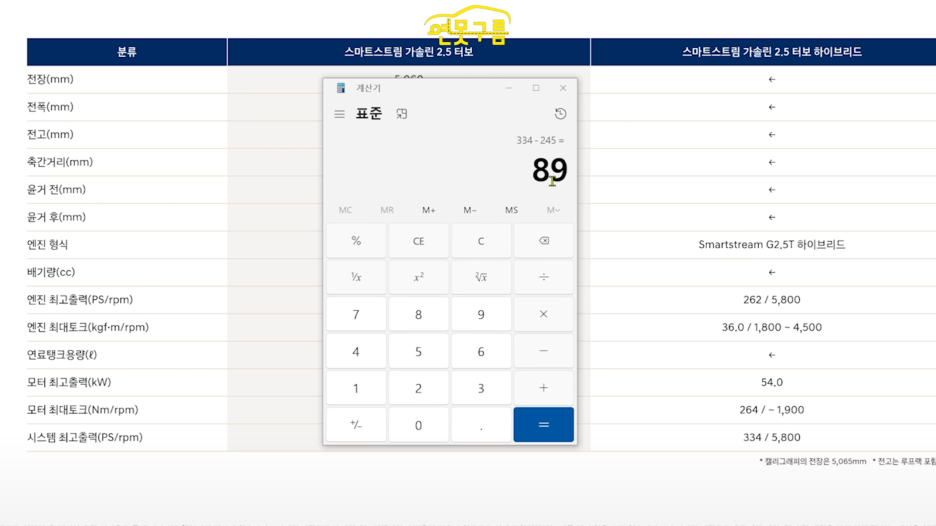
Task: Click the number 6 key
Action: pyautogui.click(x=481, y=351)
